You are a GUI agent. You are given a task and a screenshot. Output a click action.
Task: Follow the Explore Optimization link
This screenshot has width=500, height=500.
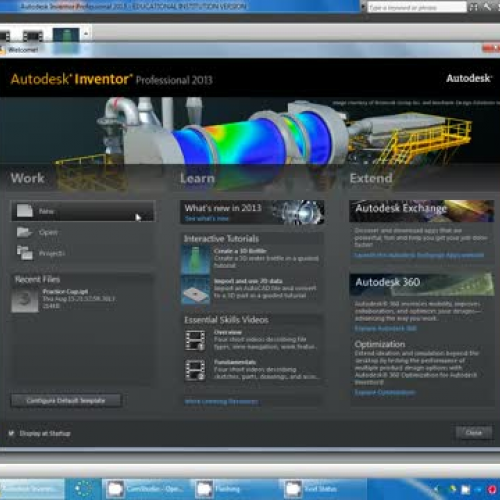pos(385,393)
